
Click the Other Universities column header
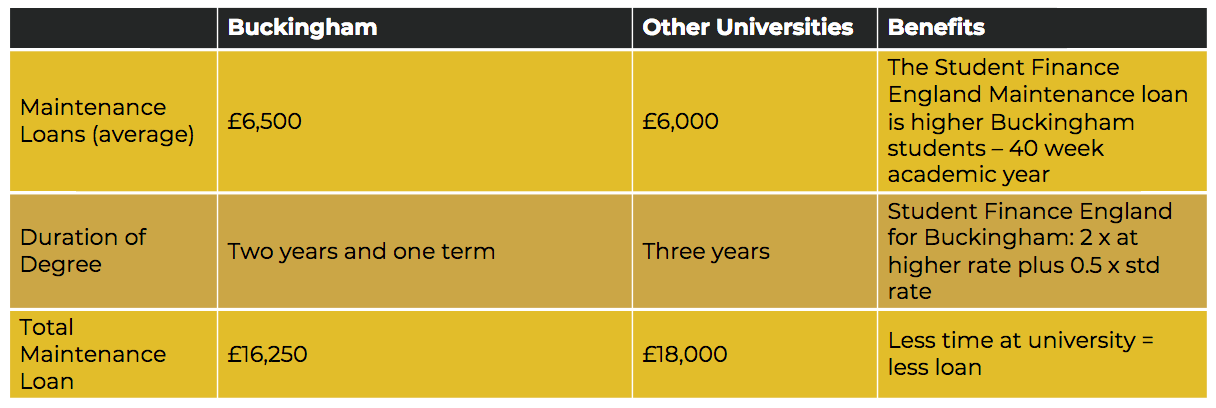748,28
